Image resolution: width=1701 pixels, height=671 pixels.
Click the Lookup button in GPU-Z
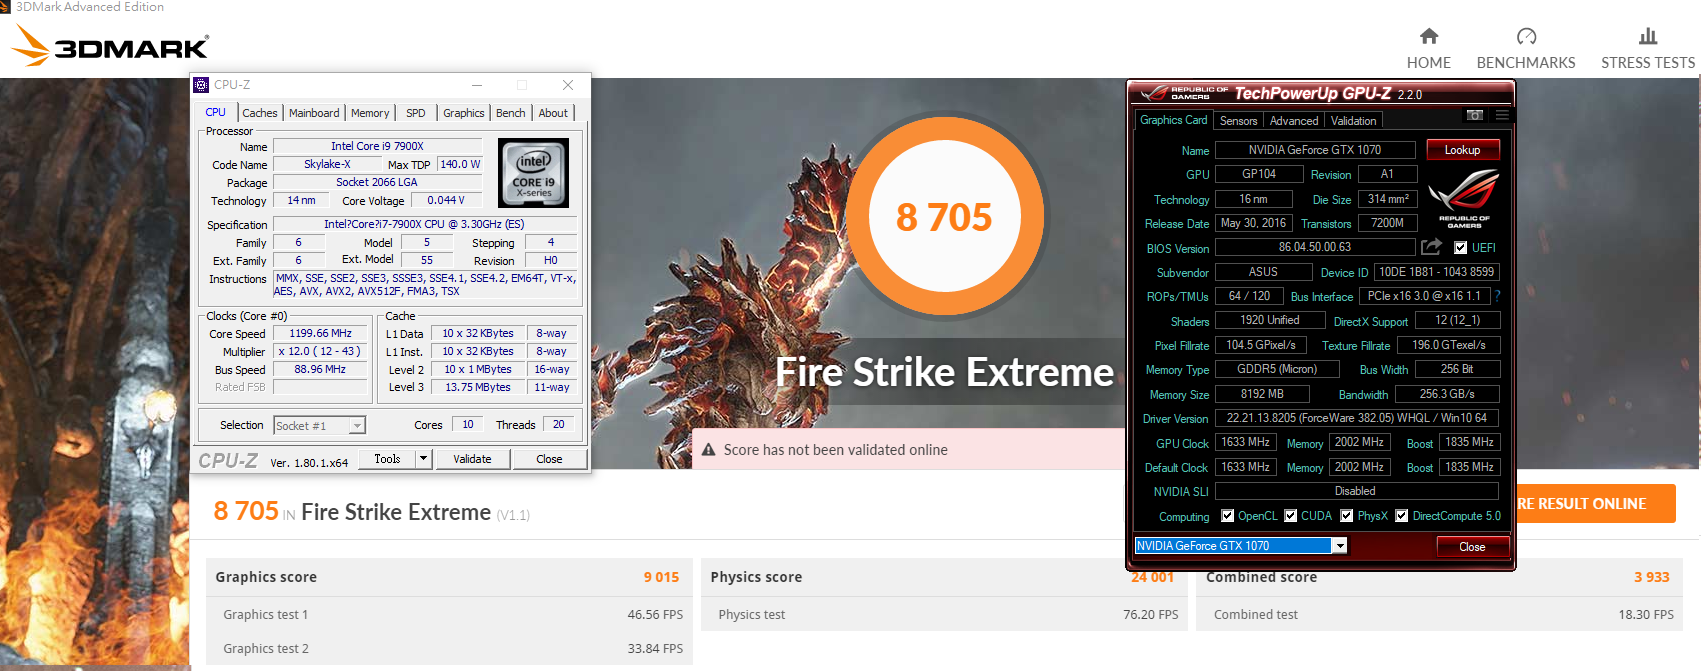click(x=1462, y=150)
